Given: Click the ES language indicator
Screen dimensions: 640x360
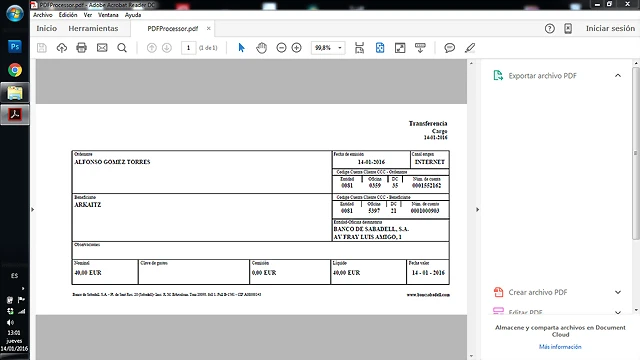Looking at the screenshot, I should point(15,276).
